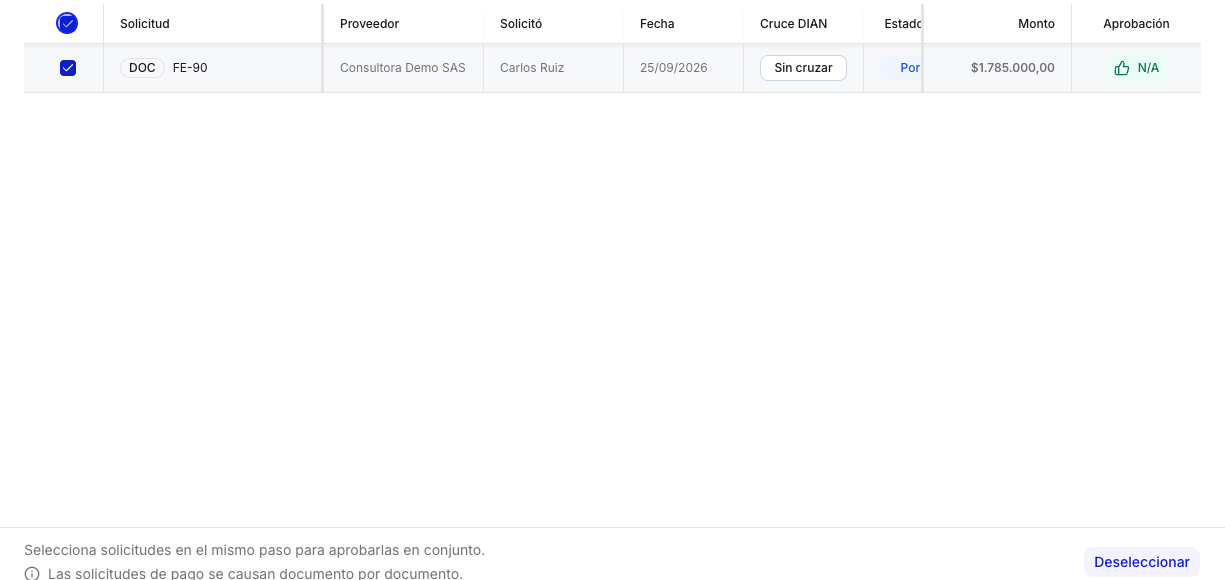The width and height of the screenshot is (1225, 580).
Task: Click the thumbs-up approval icon
Action: click(x=1122, y=68)
